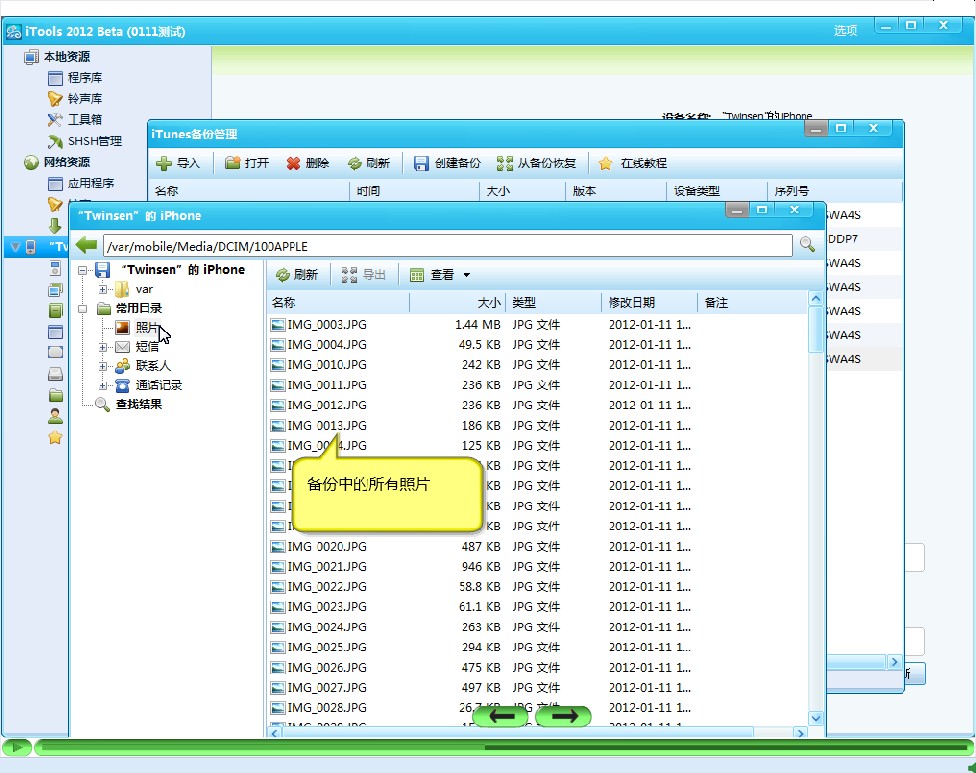The width and height of the screenshot is (976, 773).
Task: Open 在线教程 online tutorial
Action: [x=633, y=163]
